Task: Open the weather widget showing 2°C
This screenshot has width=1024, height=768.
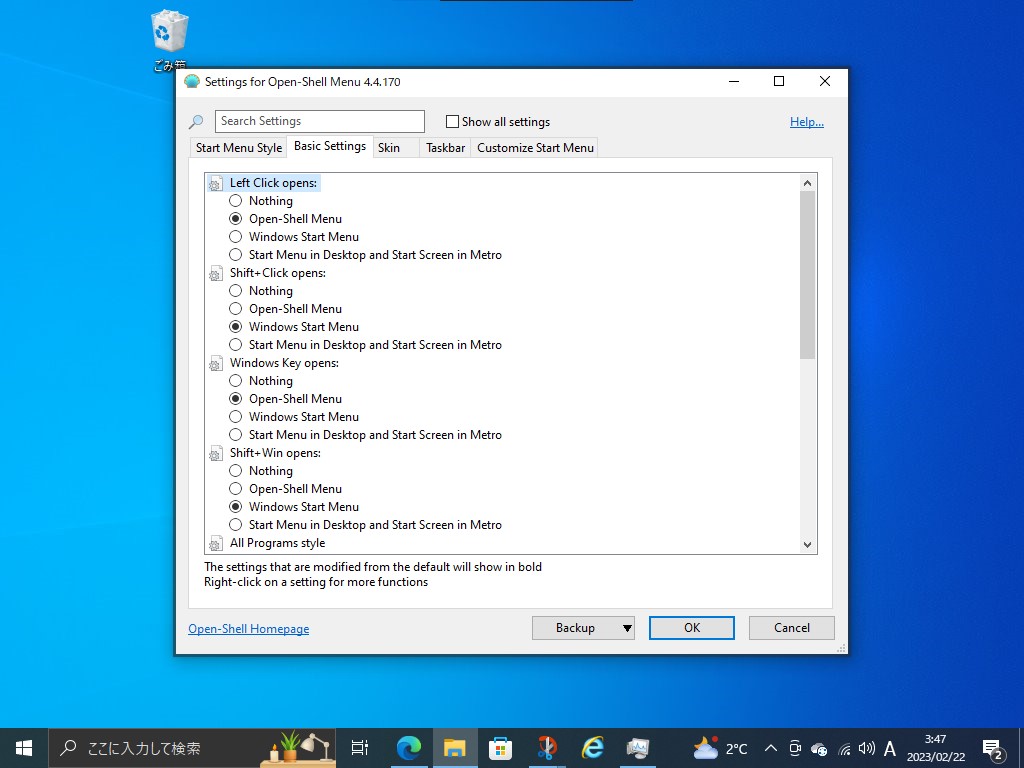Action: coord(720,748)
